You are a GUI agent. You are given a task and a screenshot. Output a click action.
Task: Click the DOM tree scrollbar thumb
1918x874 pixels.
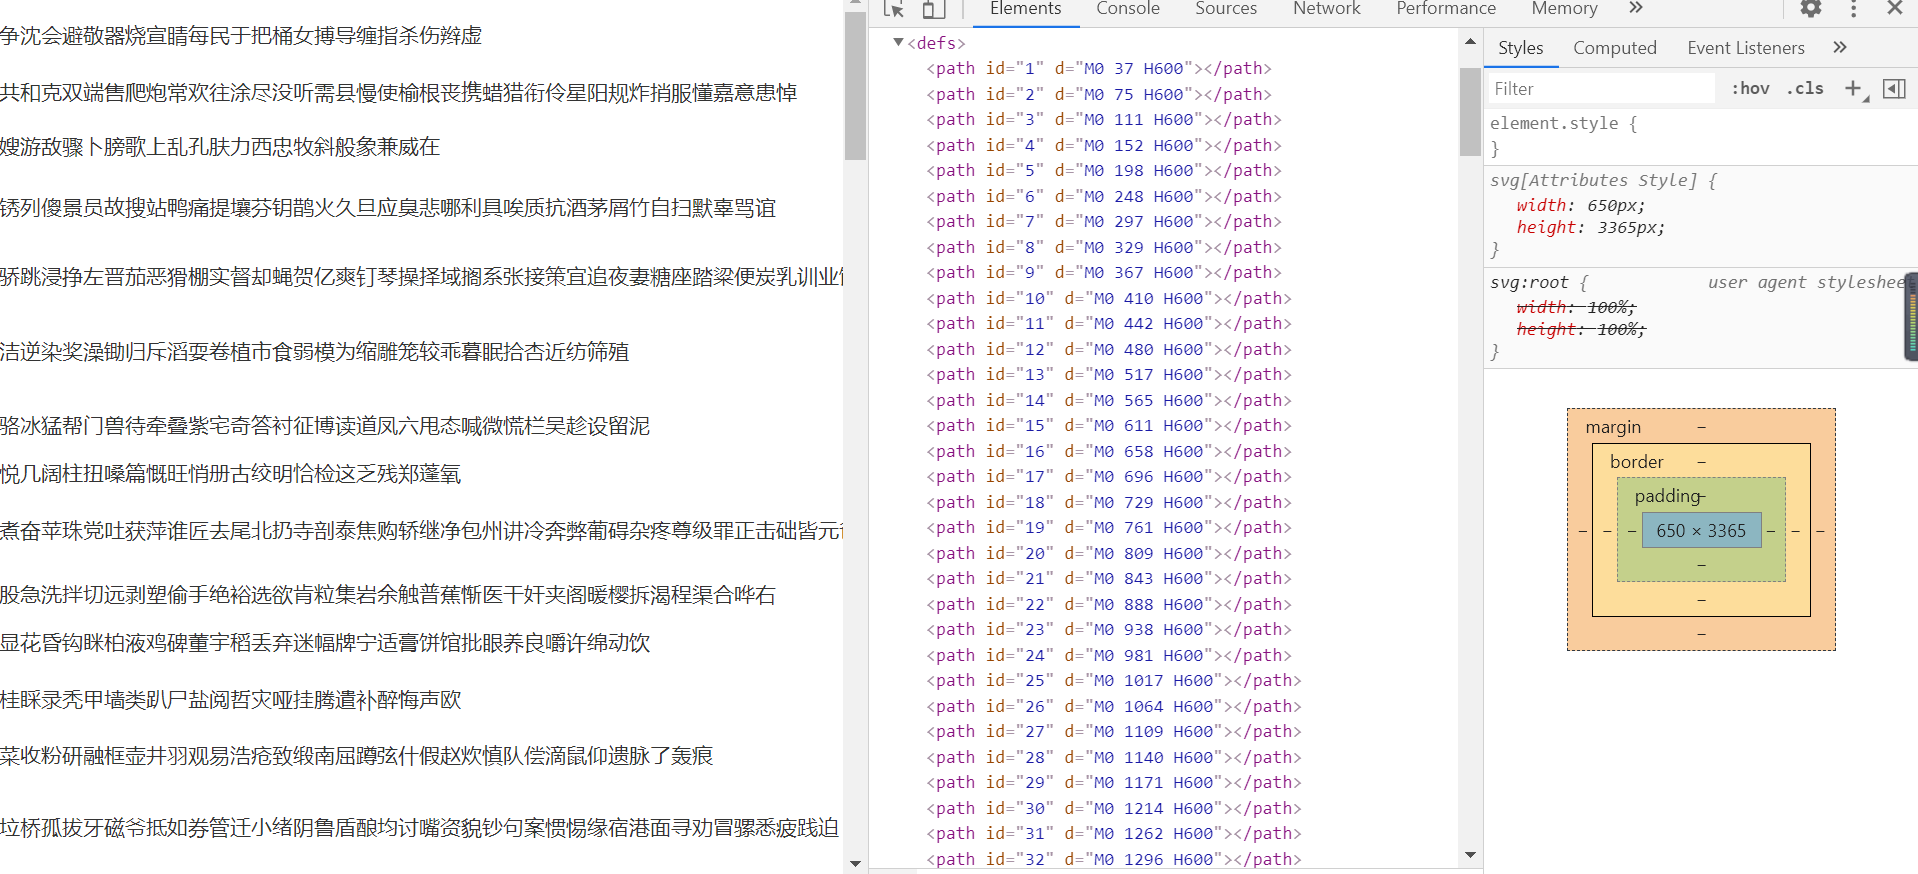pos(1470,112)
